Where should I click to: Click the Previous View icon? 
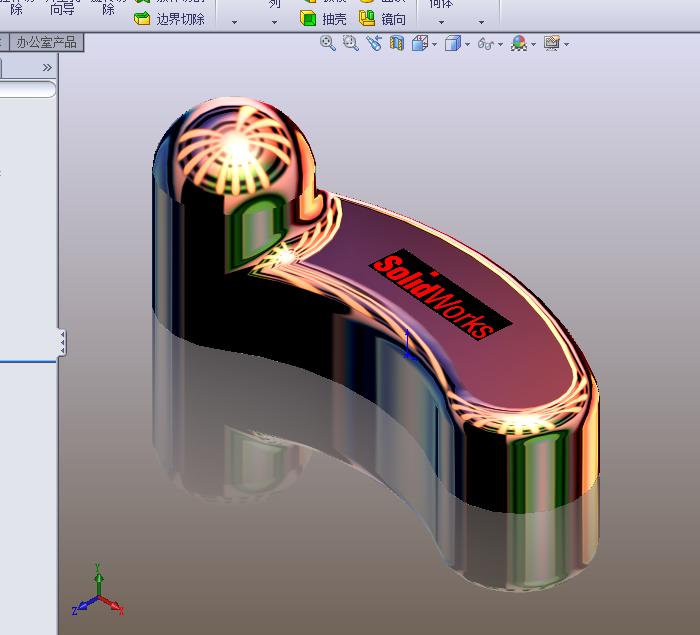click(374, 43)
